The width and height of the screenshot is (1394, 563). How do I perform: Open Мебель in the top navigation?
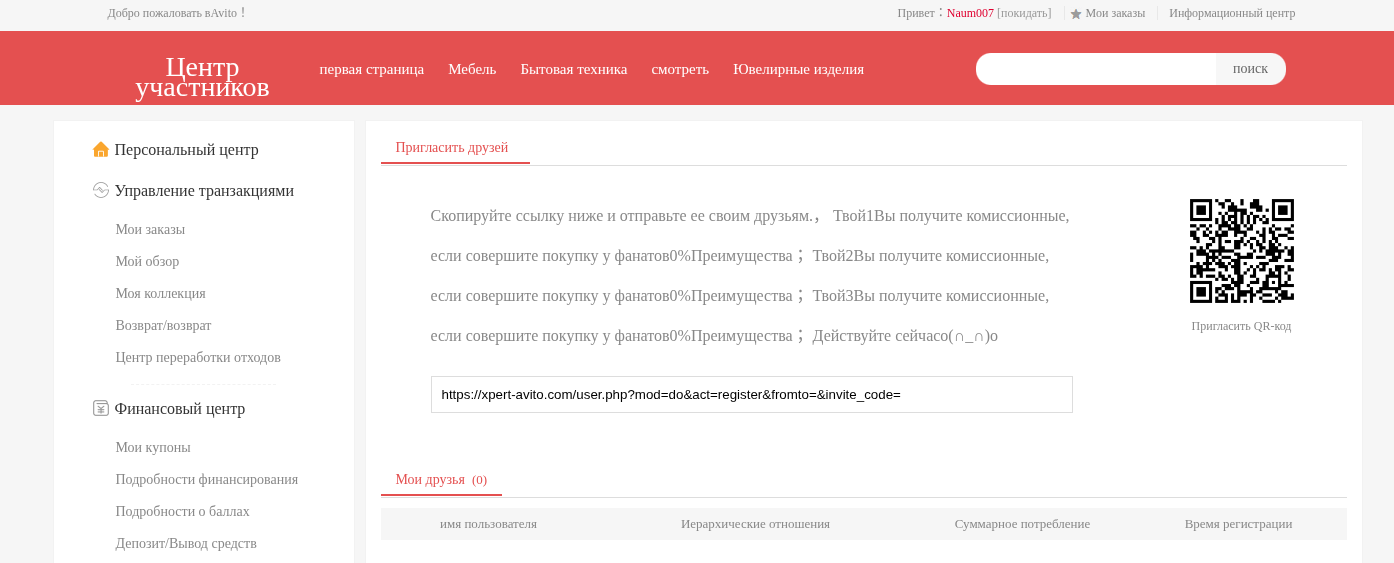472,69
